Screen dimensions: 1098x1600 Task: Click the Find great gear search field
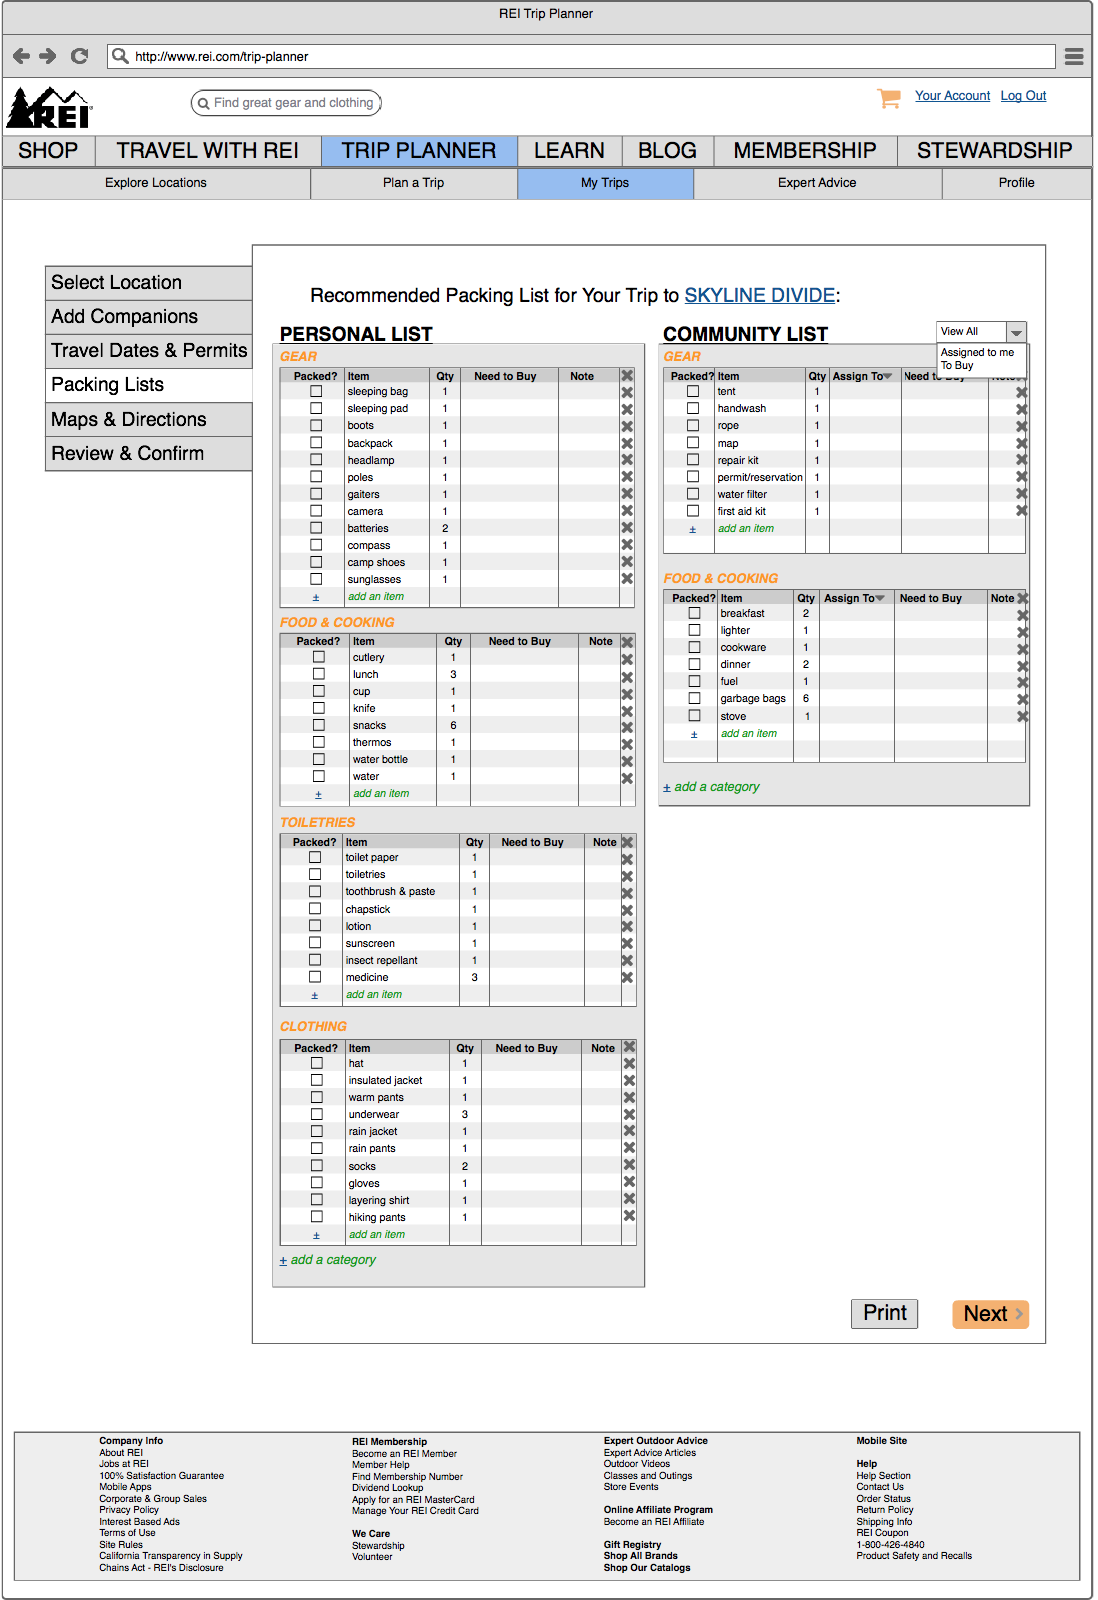[x=286, y=103]
